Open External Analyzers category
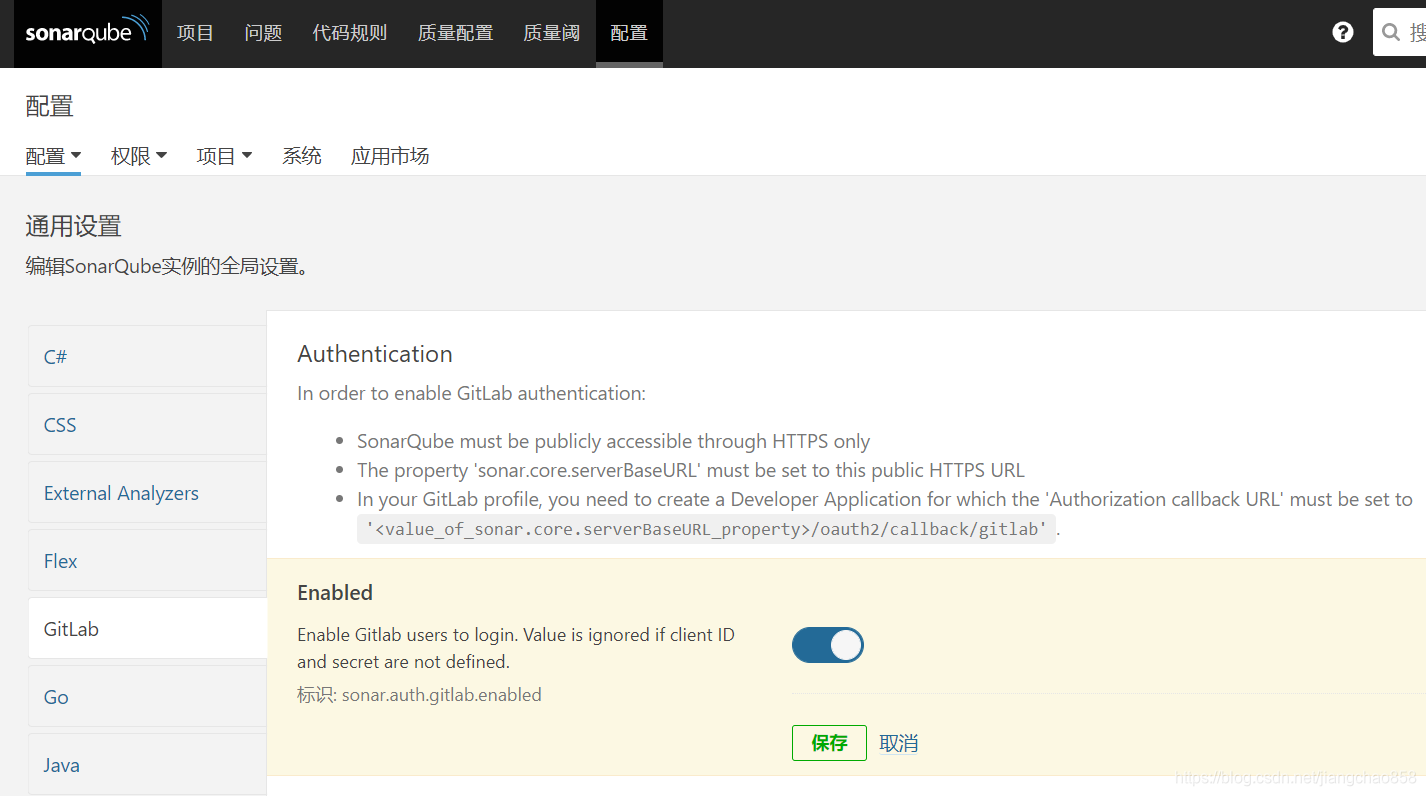The height and width of the screenshot is (796, 1426). (147, 492)
